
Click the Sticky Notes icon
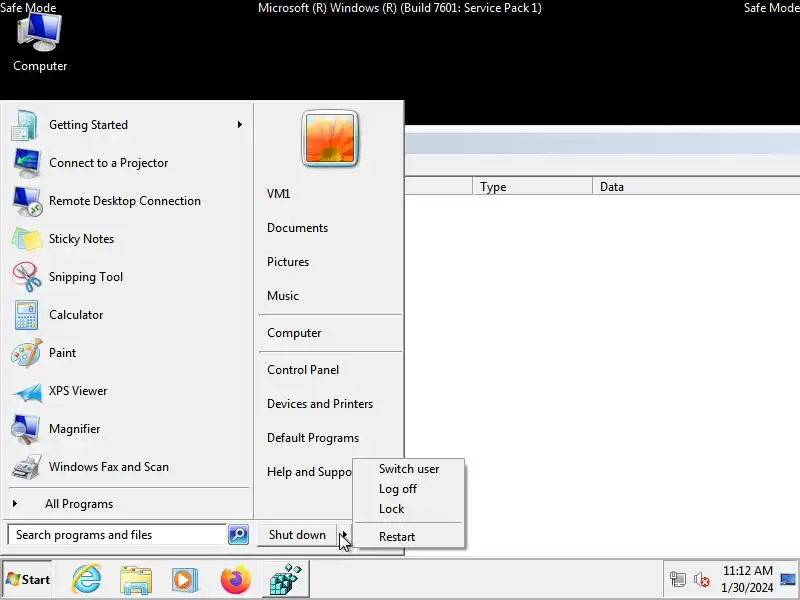(x=27, y=239)
